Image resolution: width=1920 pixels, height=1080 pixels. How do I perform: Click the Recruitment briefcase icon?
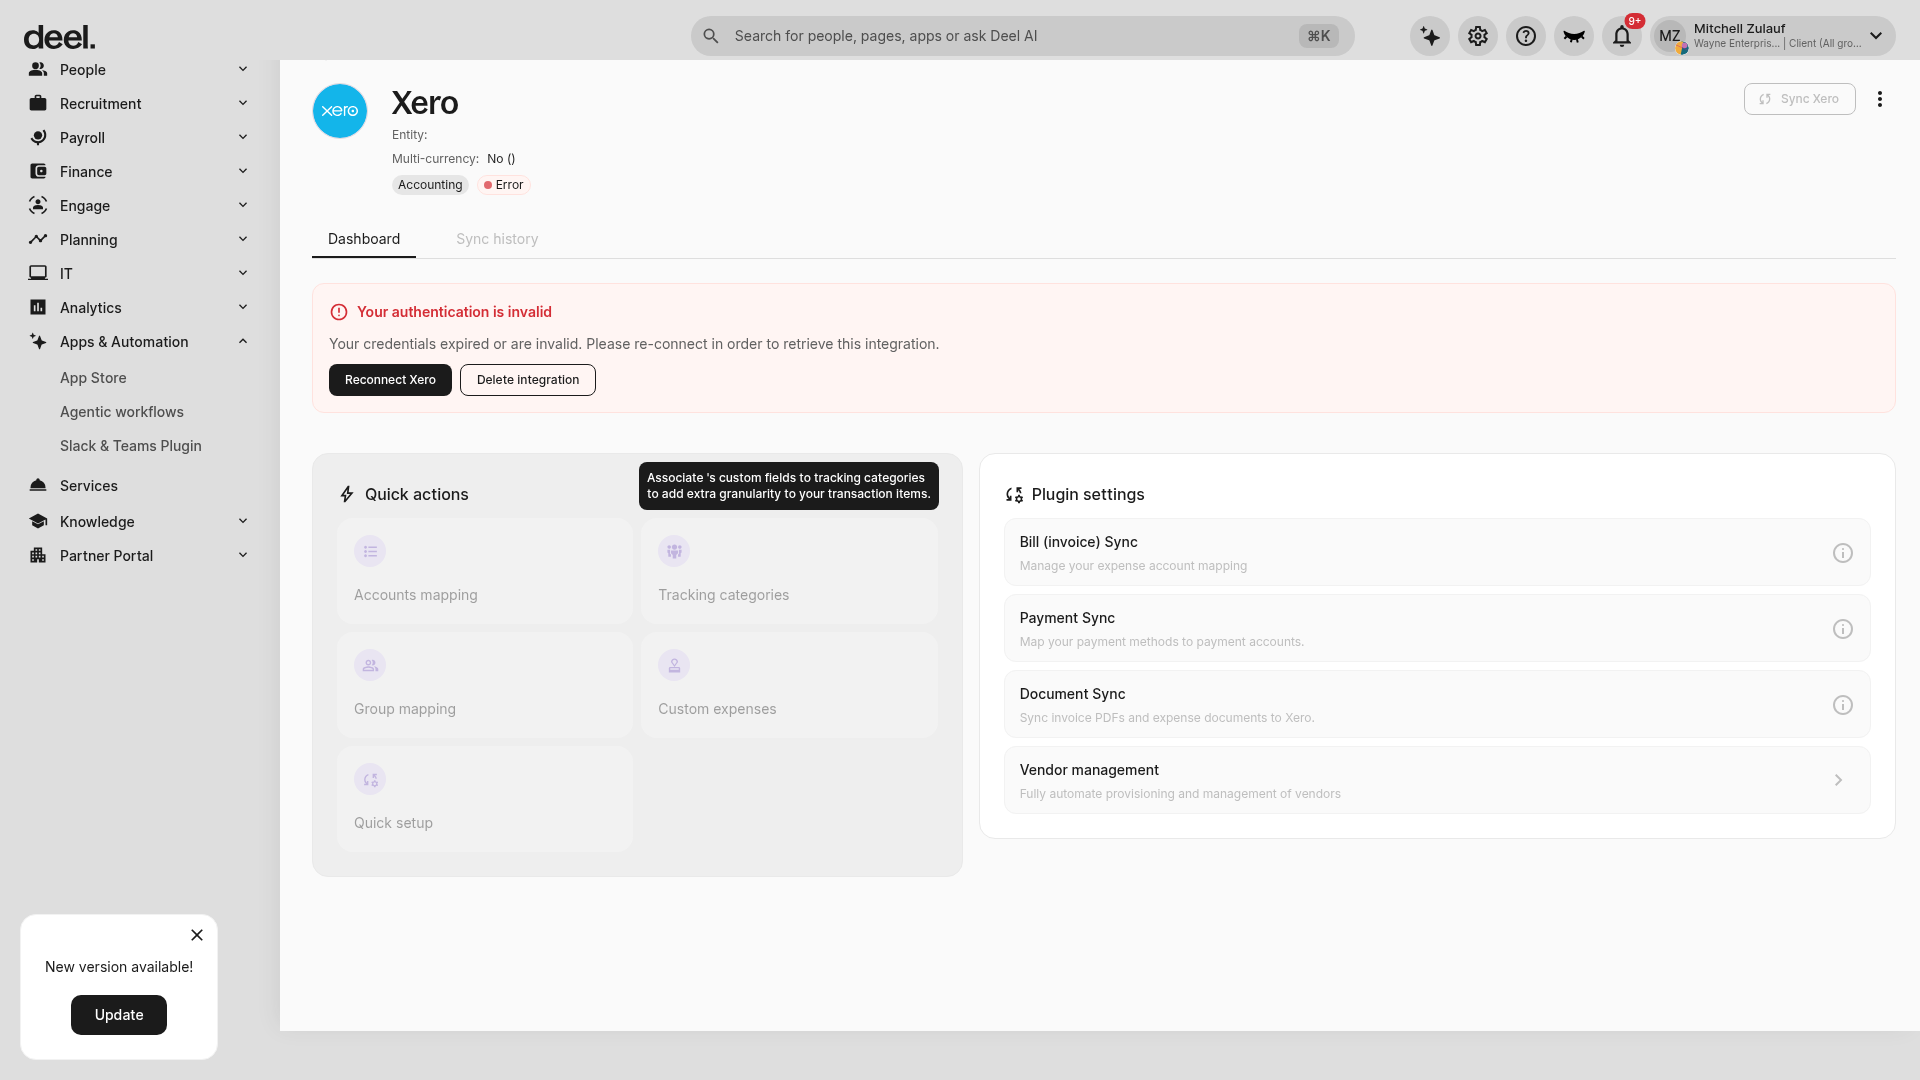38,103
